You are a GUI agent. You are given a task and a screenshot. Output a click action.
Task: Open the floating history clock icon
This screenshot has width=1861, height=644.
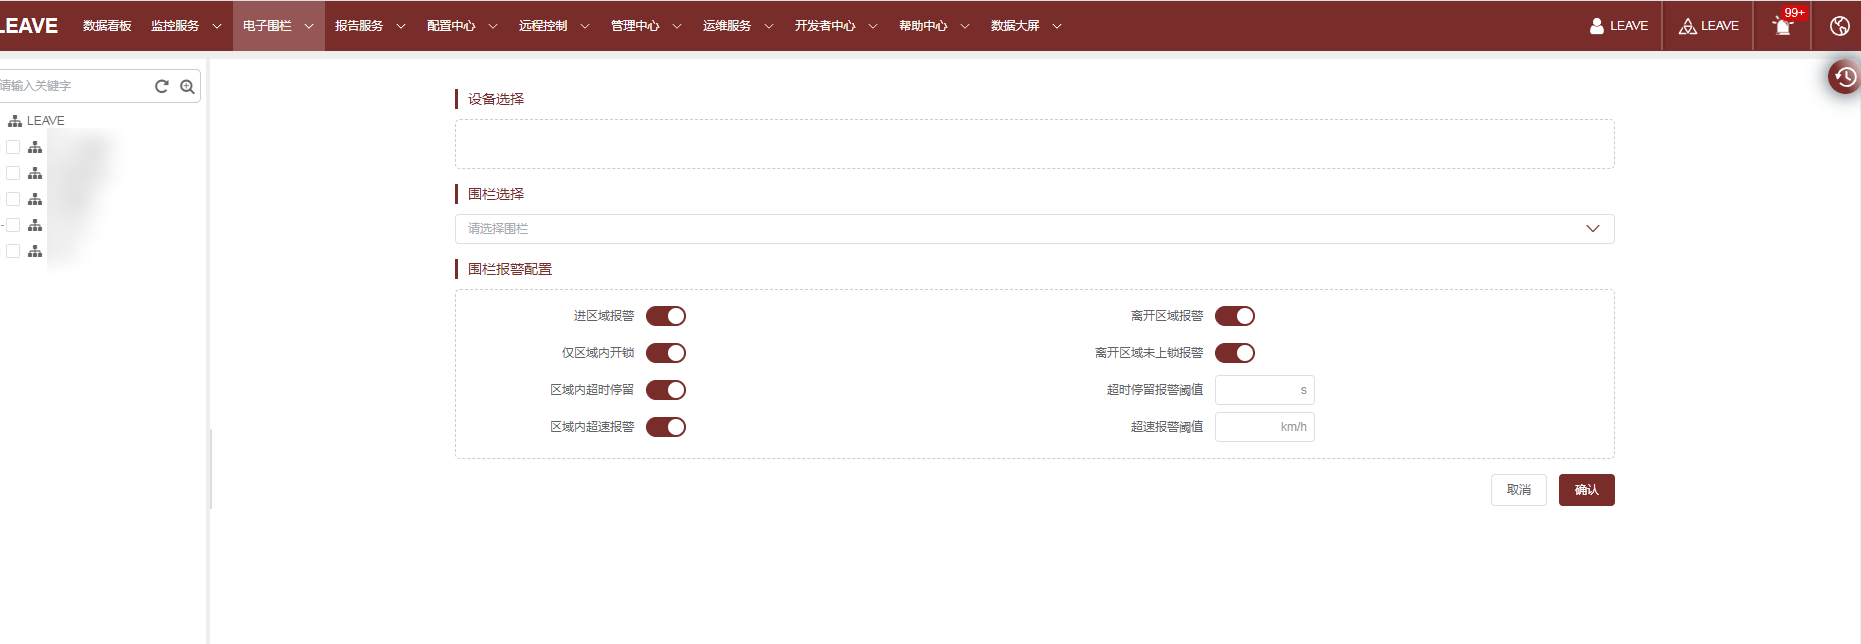[1845, 77]
